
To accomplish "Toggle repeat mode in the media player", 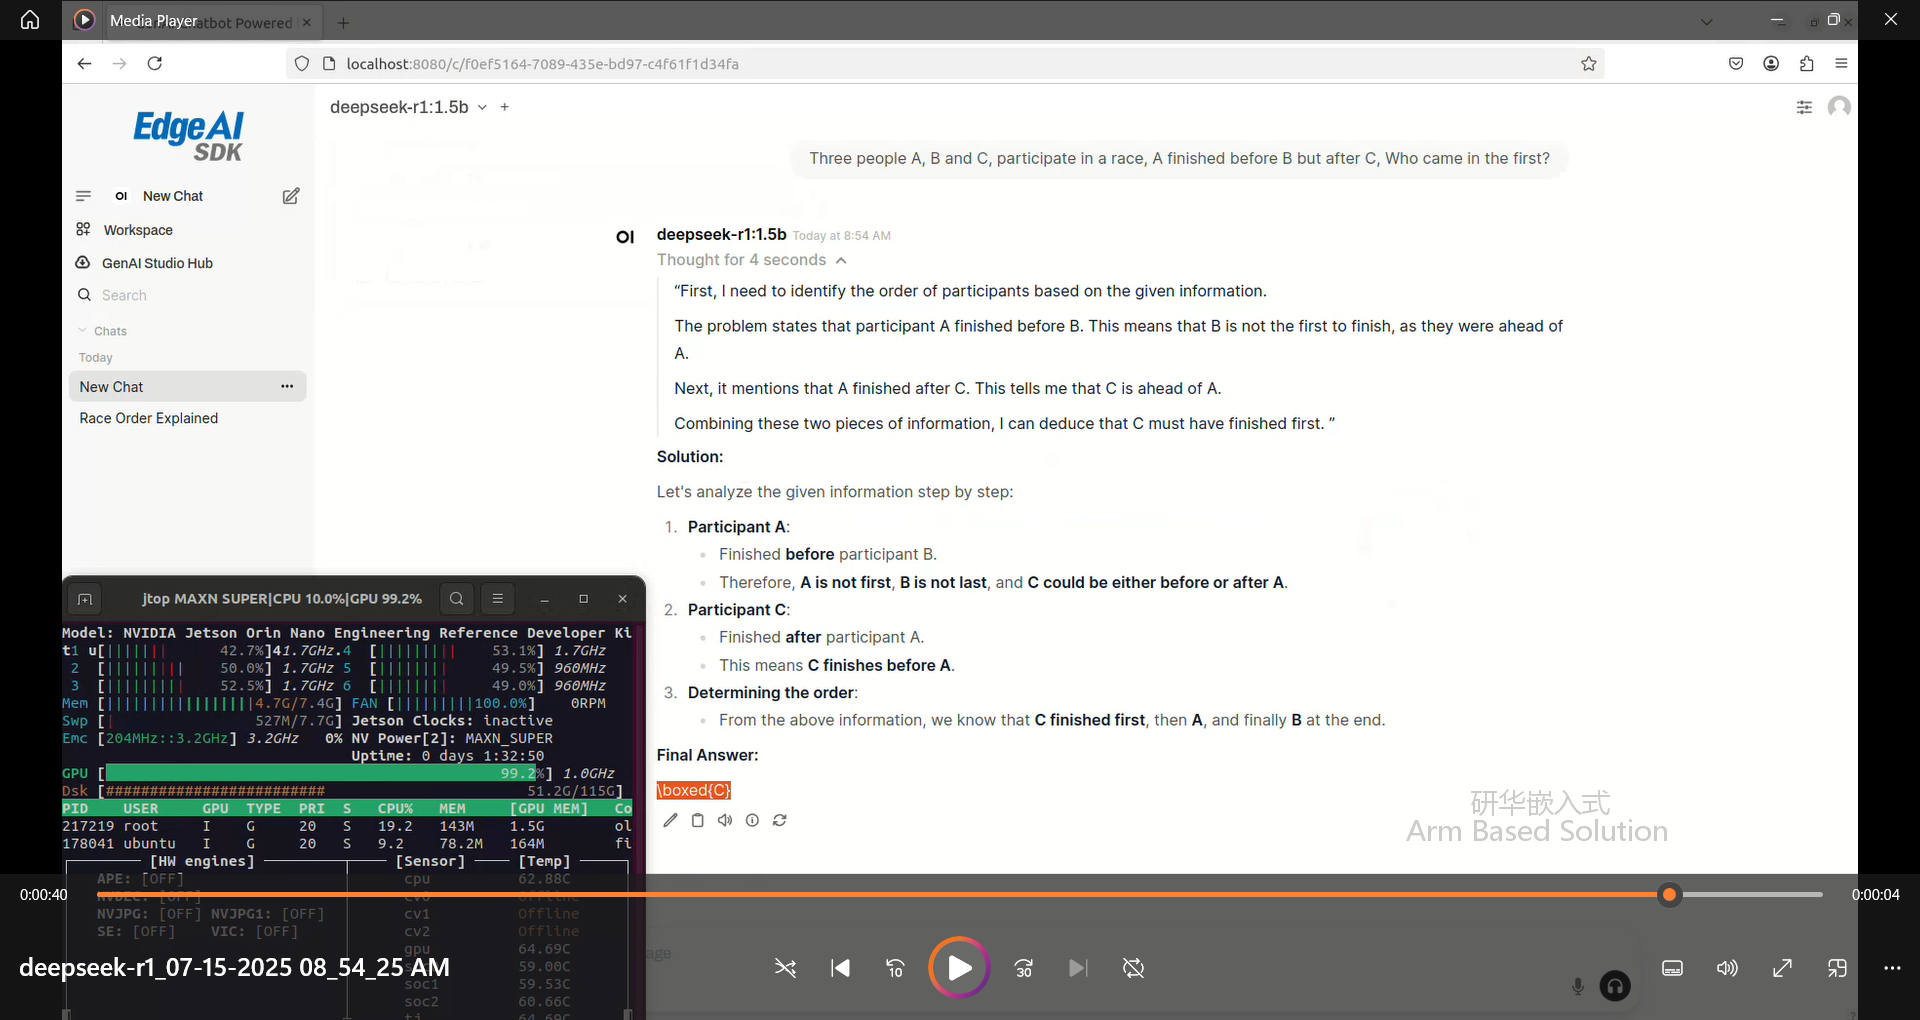I will [x=1133, y=968].
